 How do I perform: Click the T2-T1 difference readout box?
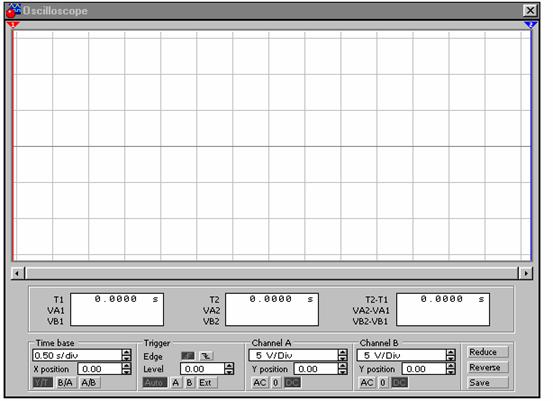point(443,309)
